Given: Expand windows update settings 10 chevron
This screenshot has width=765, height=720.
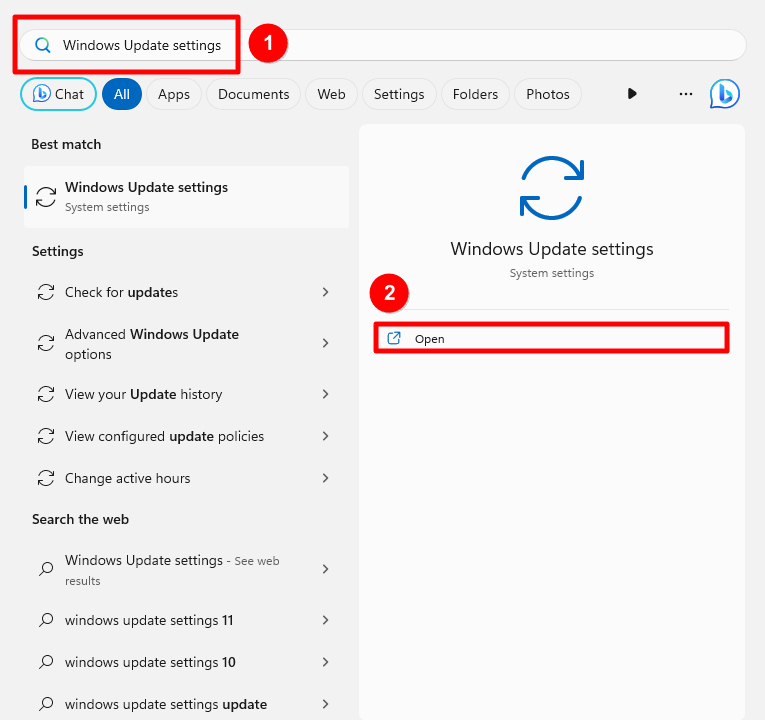Looking at the screenshot, I should [x=325, y=662].
